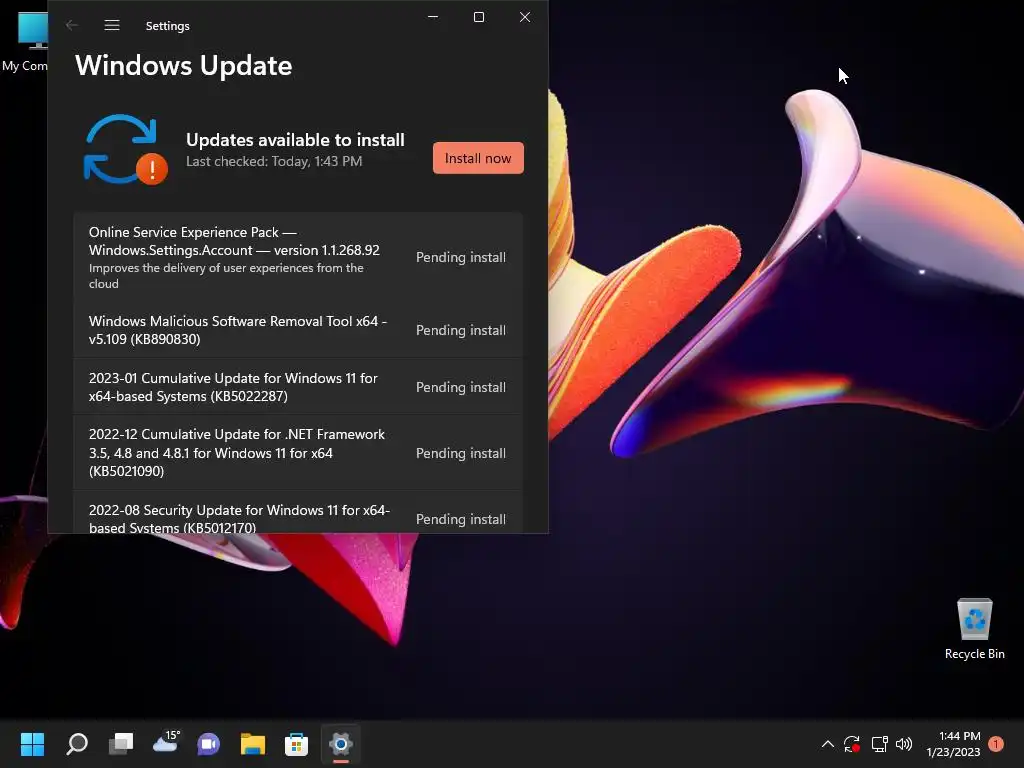Screen dimensions: 1024x768
Task: Open network status tray icon
Action: click(x=880, y=744)
